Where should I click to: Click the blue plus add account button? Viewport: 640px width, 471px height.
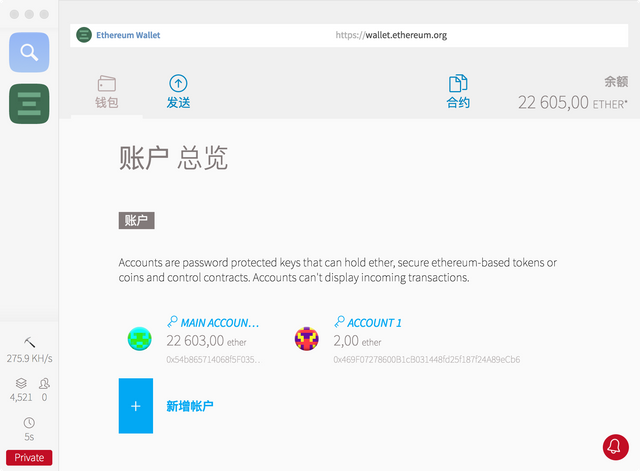(x=136, y=406)
